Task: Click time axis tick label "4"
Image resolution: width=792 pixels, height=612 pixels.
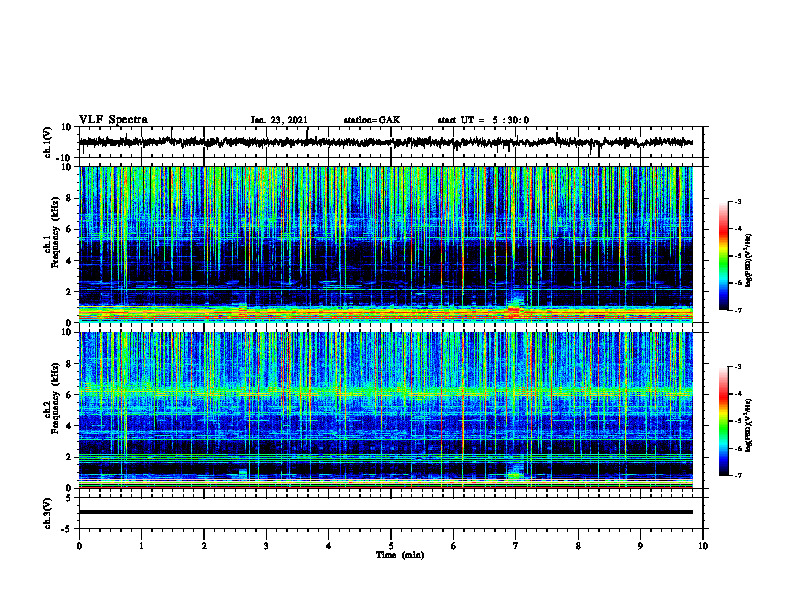Action: [x=329, y=546]
